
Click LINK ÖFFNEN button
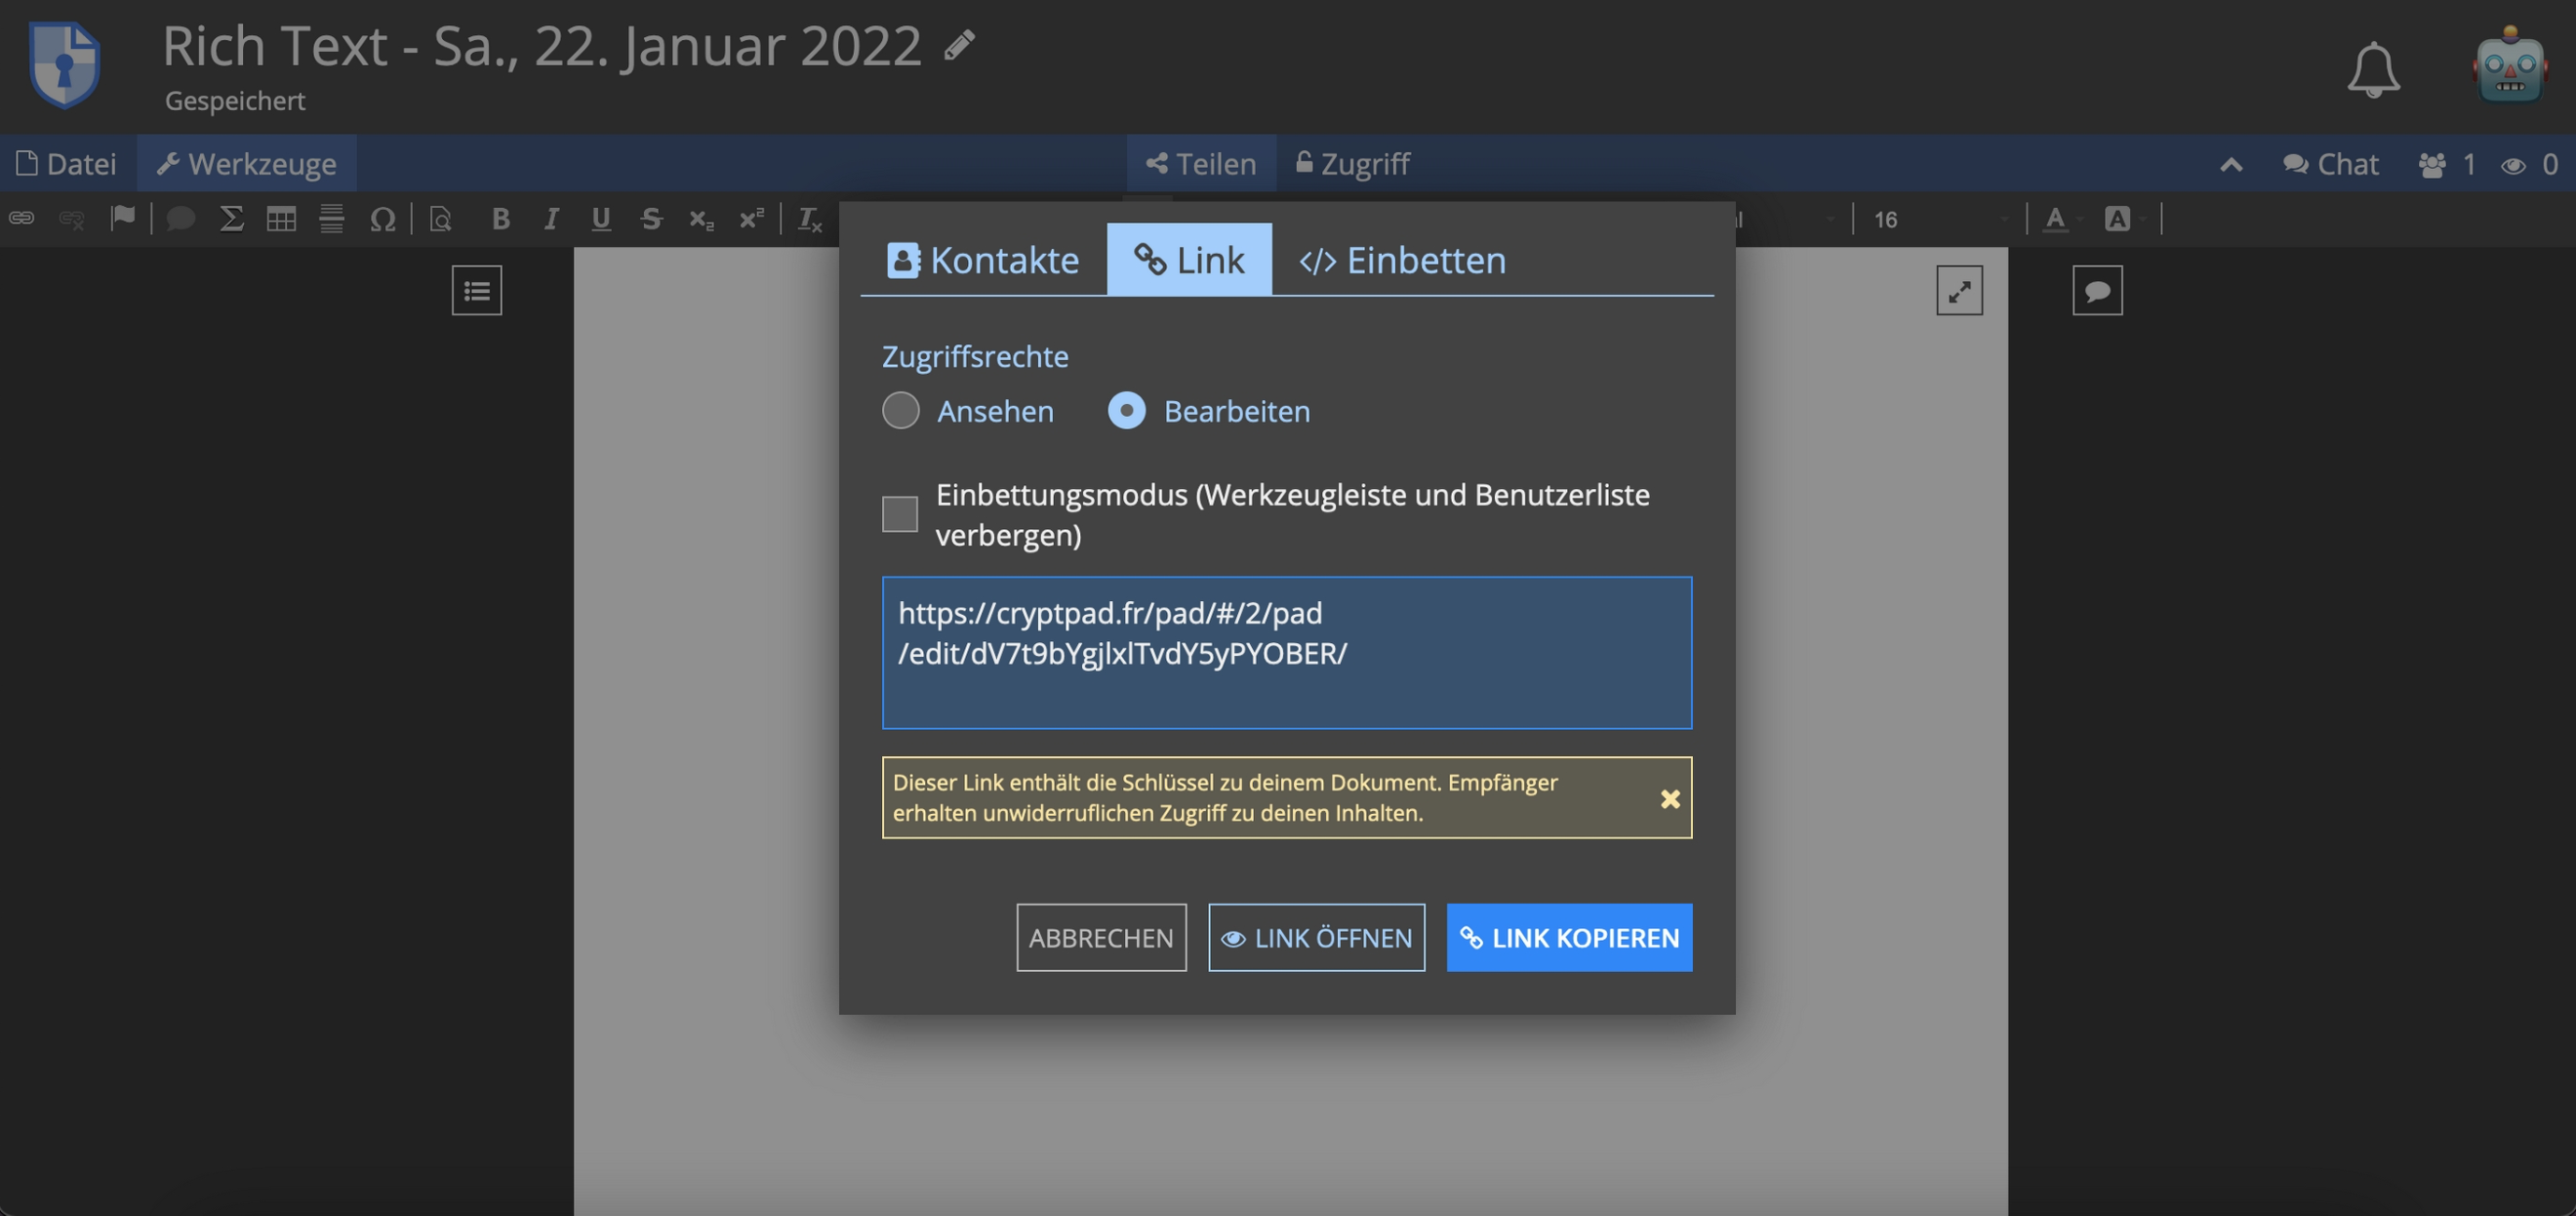[x=1316, y=937]
